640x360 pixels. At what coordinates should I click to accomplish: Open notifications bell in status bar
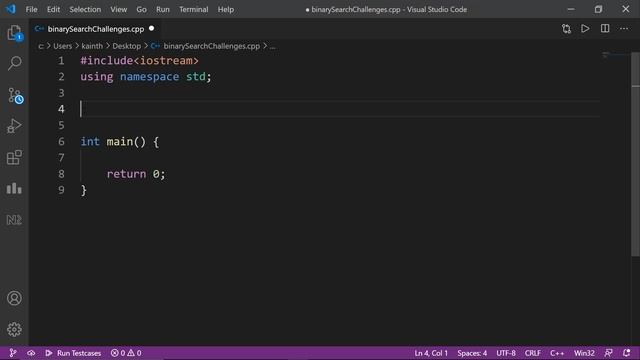[x=627, y=353]
